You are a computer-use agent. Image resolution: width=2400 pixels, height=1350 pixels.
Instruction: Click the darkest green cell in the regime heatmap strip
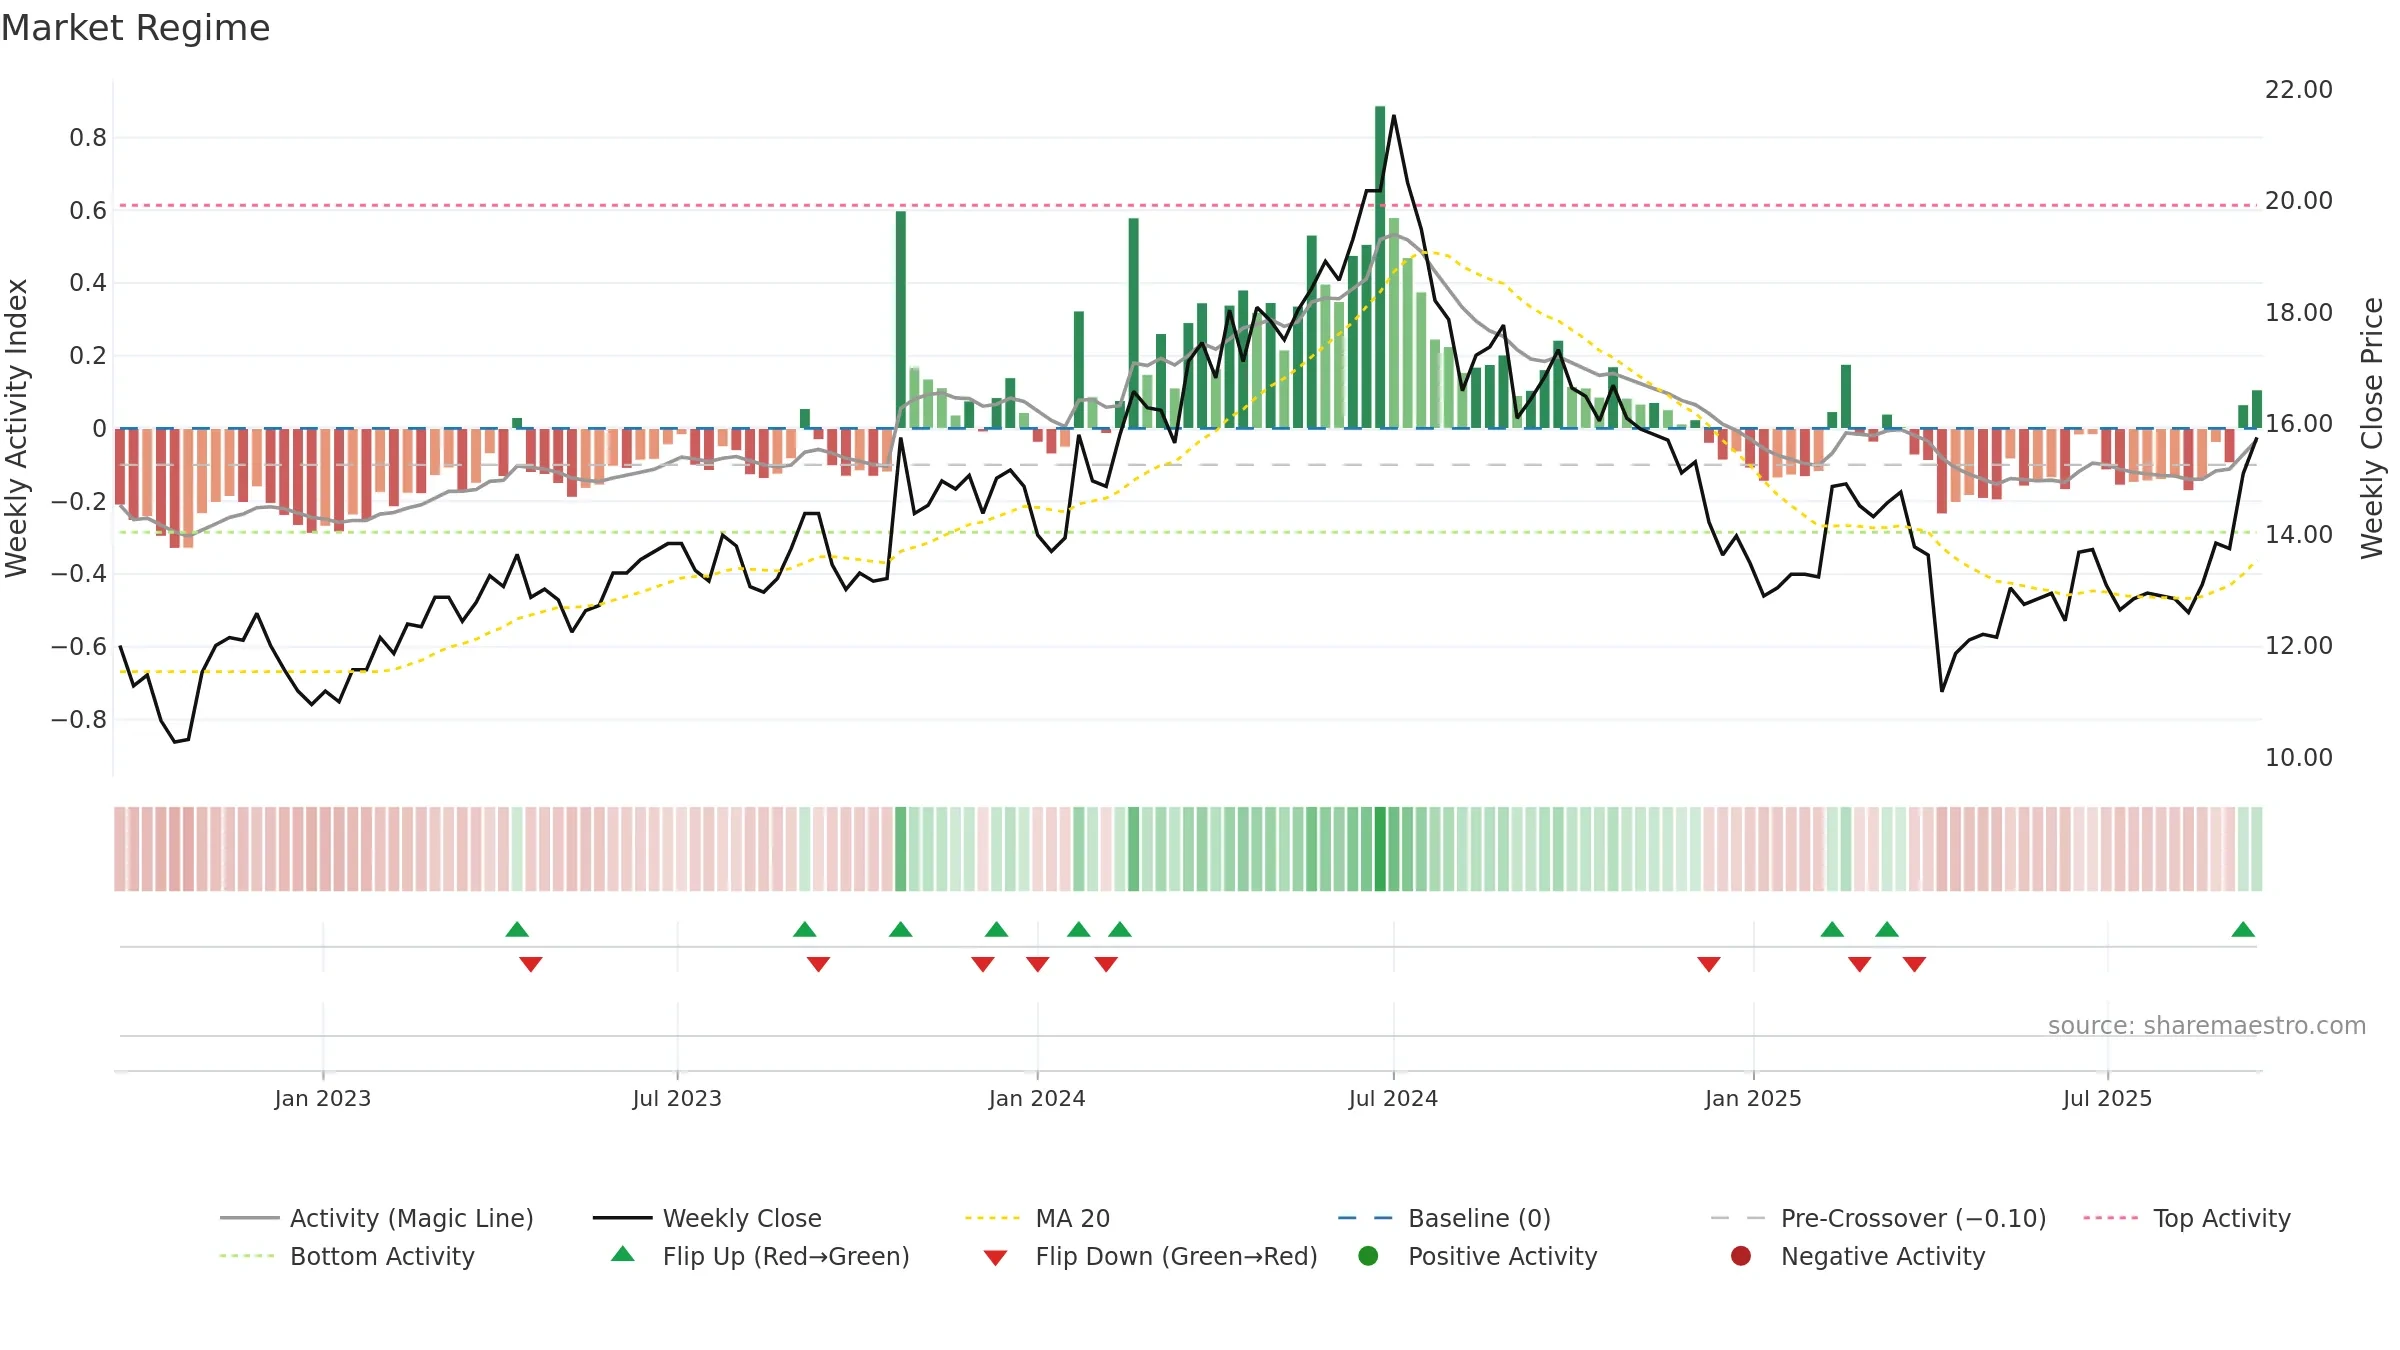pos(1380,849)
